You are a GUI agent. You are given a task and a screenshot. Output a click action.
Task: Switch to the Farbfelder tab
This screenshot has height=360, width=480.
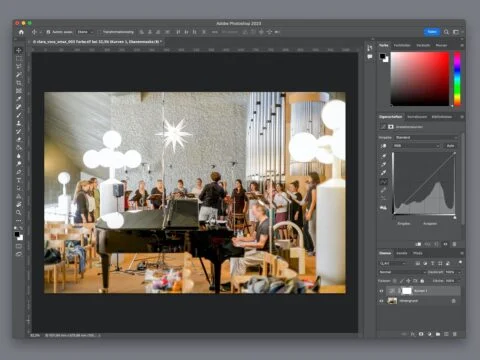[402, 45]
